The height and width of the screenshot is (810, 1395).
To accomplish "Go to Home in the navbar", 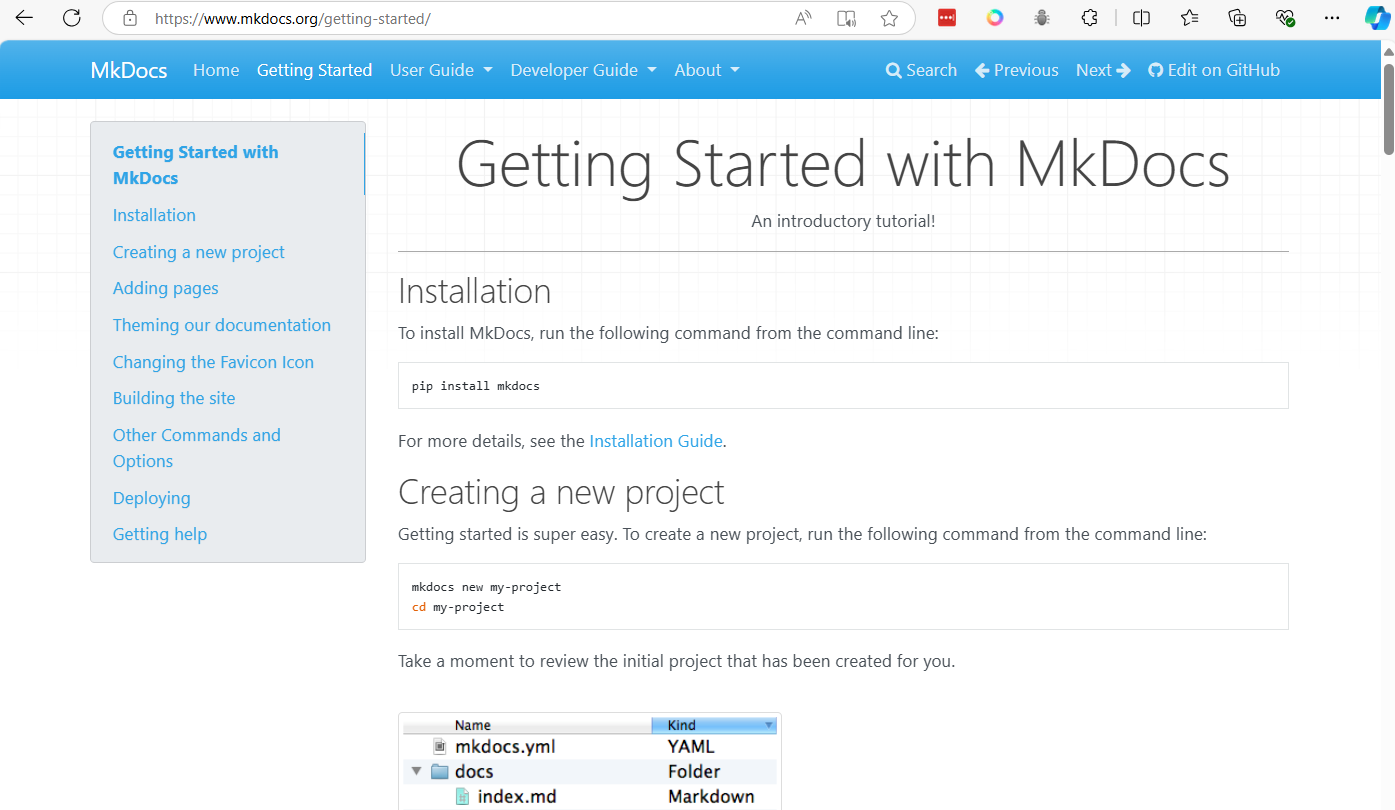I will (216, 70).
